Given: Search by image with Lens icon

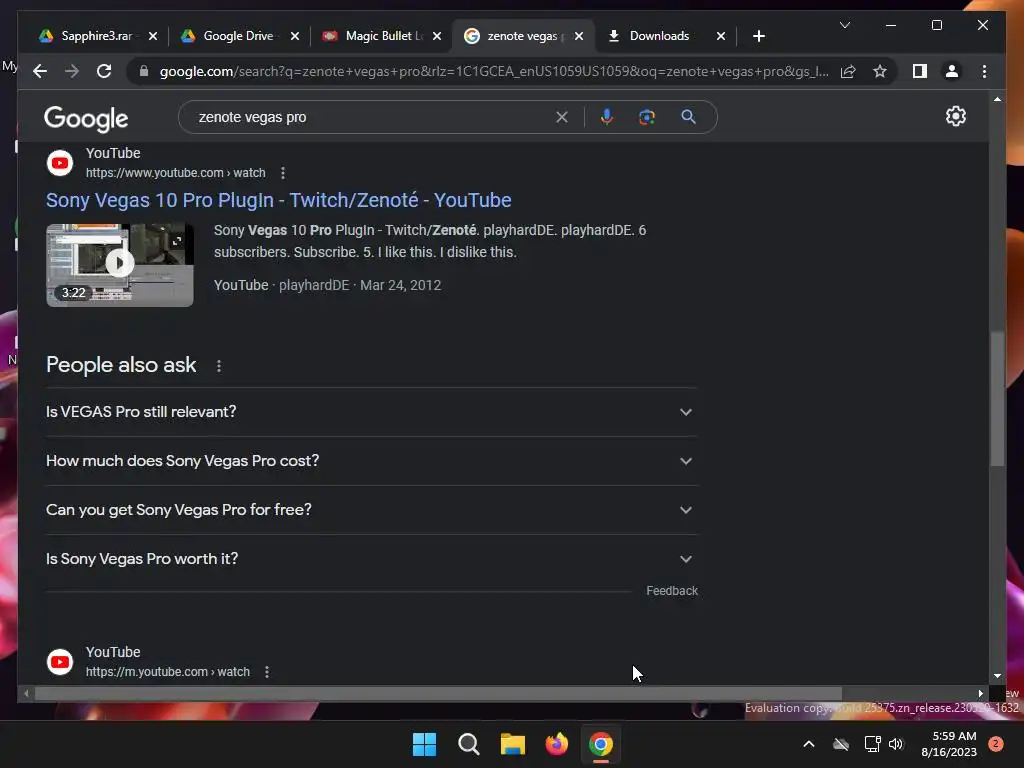Looking at the screenshot, I should click(647, 117).
